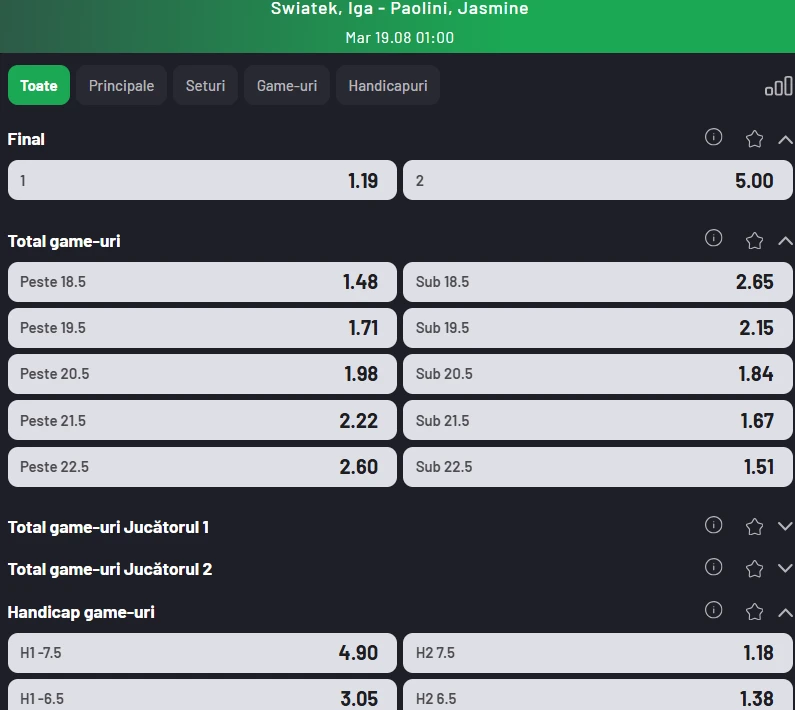Choose H1 -7.5 handicap at 4.90
Screen dimensions: 795x710
point(202,653)
